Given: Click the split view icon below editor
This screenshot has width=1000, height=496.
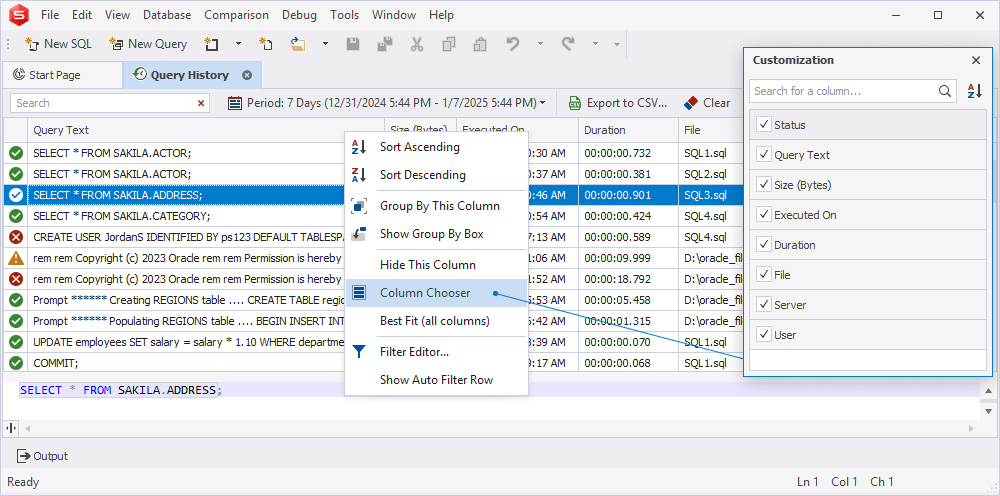Looking at the screenshot, I should click(11, 428).
